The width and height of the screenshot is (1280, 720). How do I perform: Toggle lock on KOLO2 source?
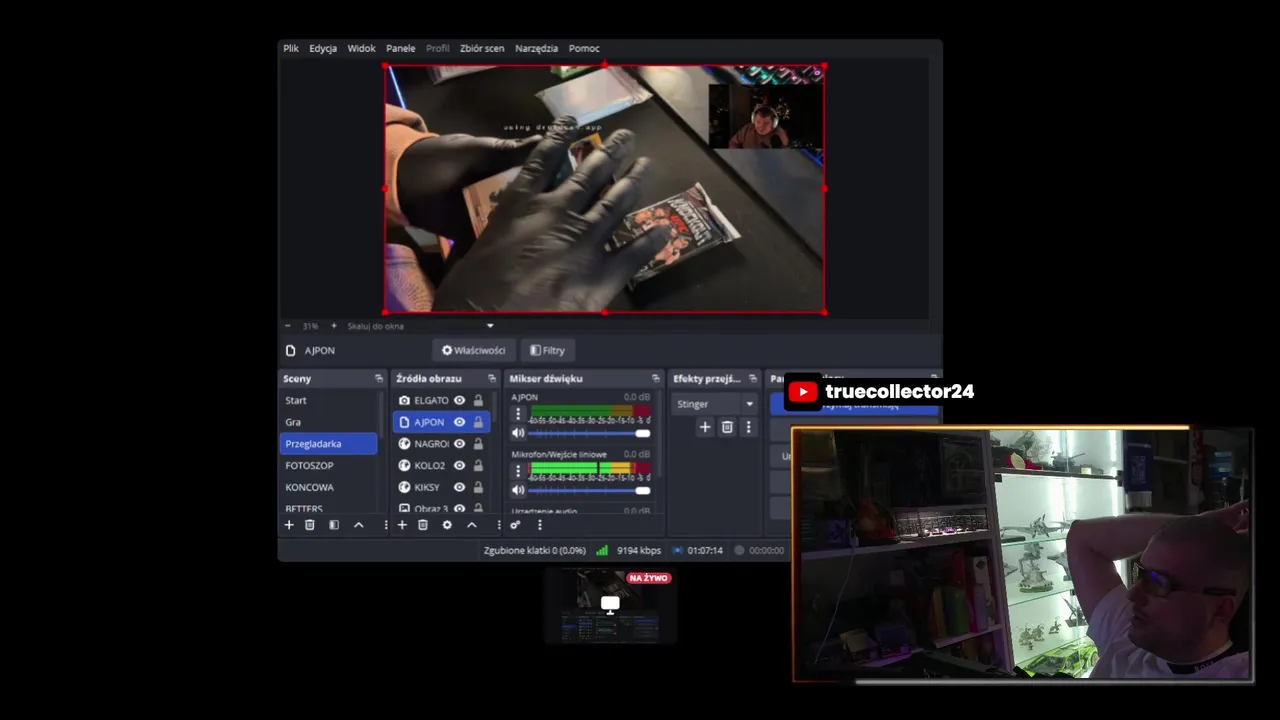point(478,465)
